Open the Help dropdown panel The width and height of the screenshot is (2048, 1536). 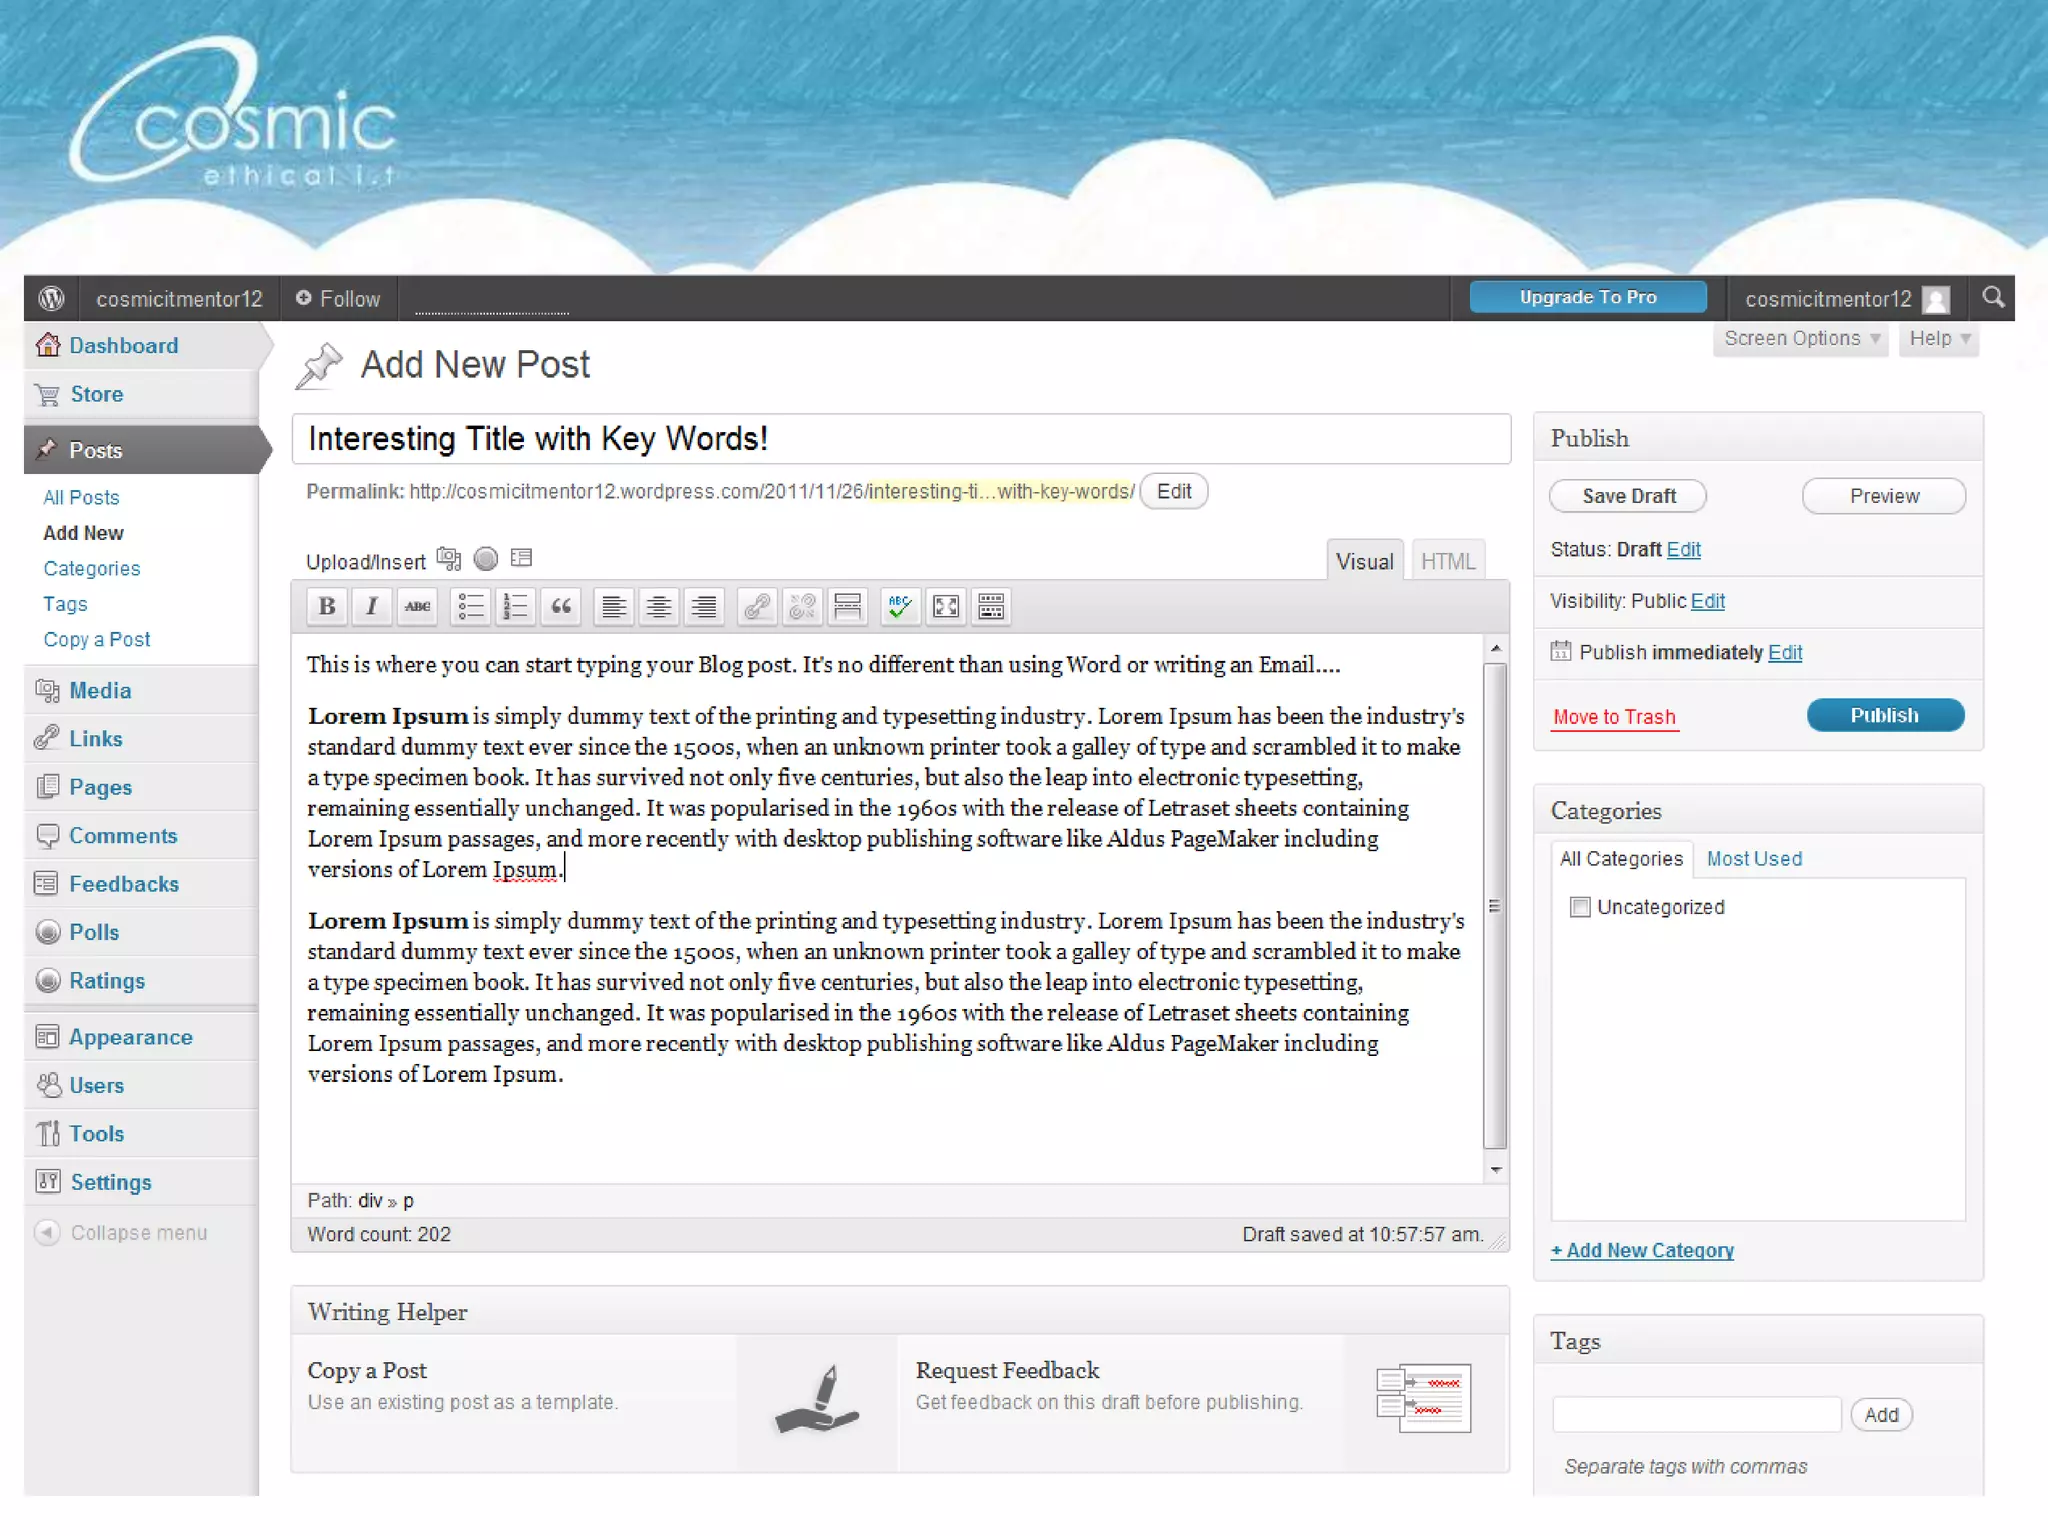coord(1939,339)
